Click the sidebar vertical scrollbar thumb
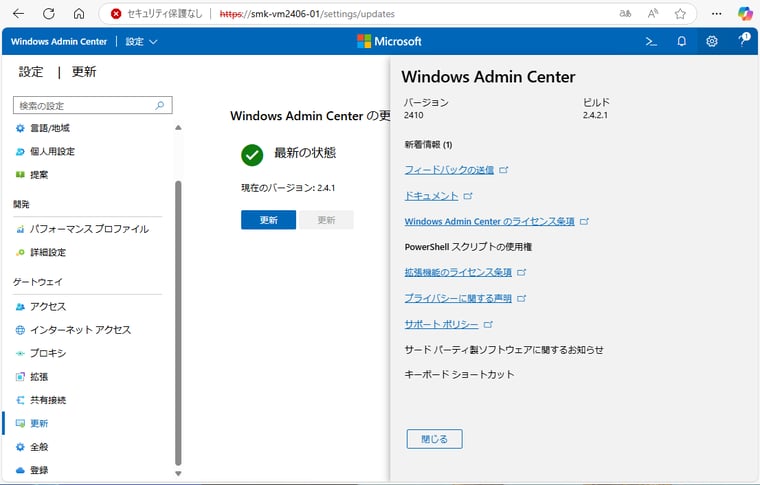The width and height of the screenshot is (760, 485). pyautogui.click(x=178, y=323)
